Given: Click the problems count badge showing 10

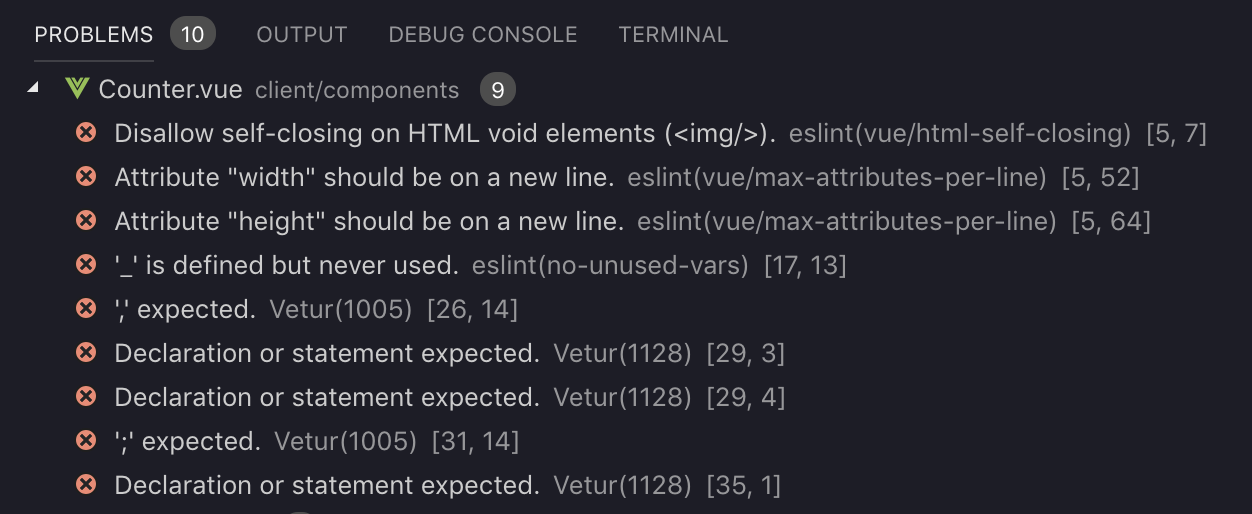Looking at the screenshot, I should [x=193, y=34].
